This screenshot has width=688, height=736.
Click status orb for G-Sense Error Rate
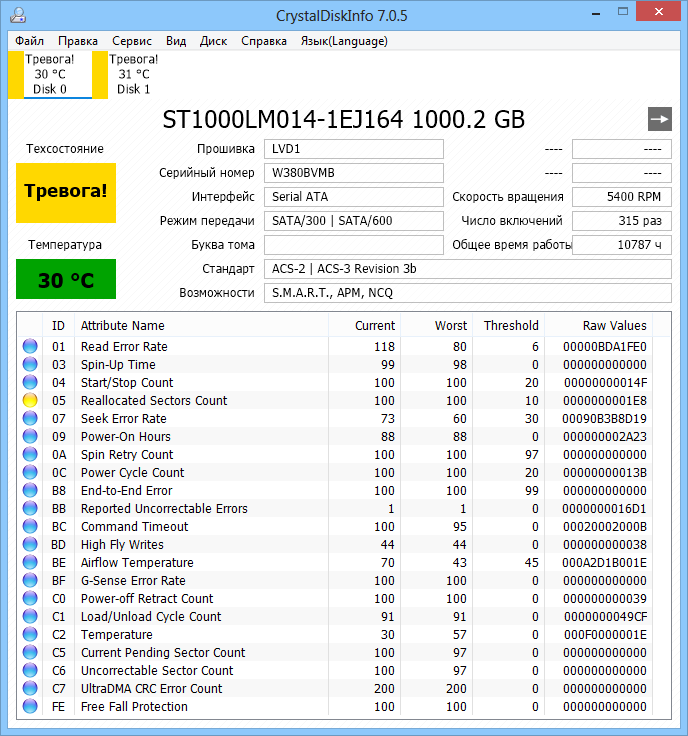[30, 580]
